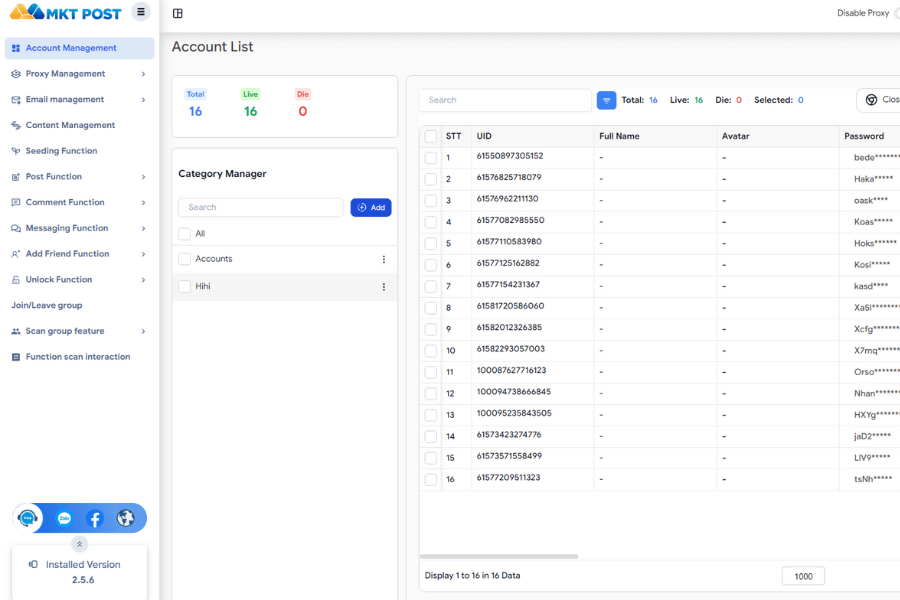This screenshot has height=600, width=900.
Task: Open Content Management menu item
Action: point(80,125)
